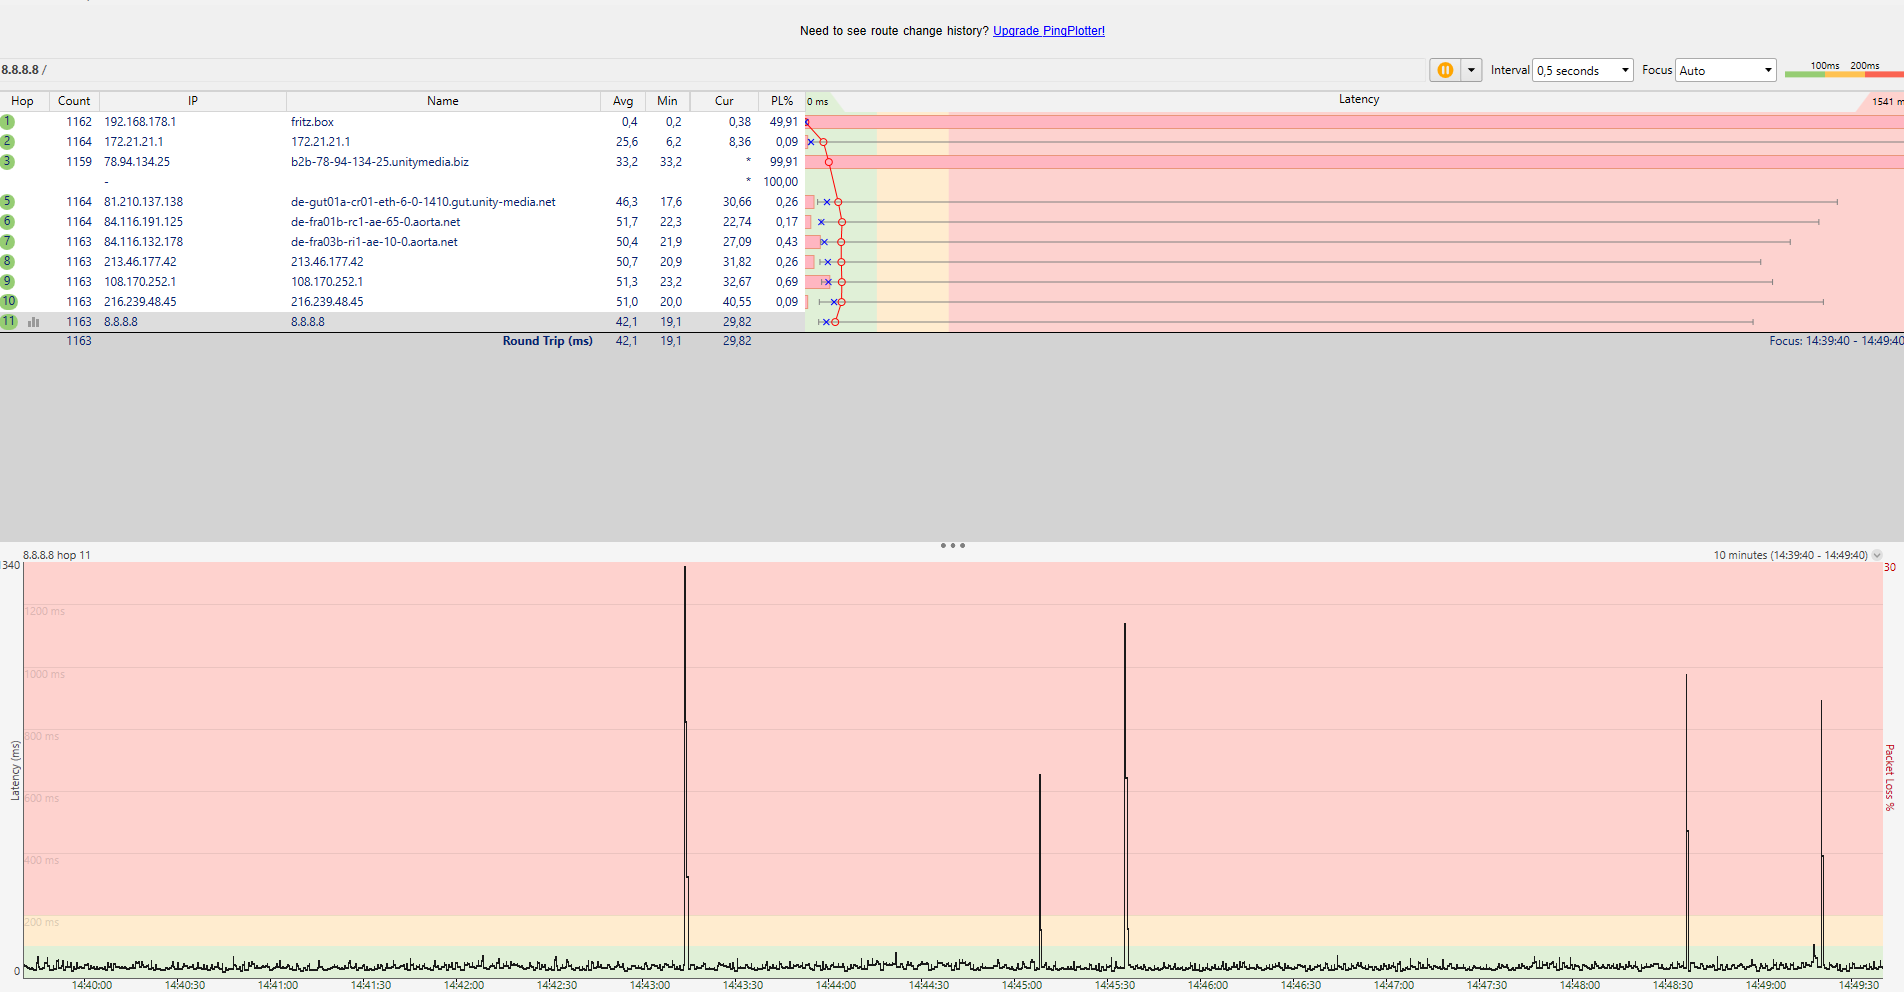Click the 8.8.8.8 target title at top left
Viewport: 1904px width, 992px height.
pyautogui.click(x=20, y=70)
